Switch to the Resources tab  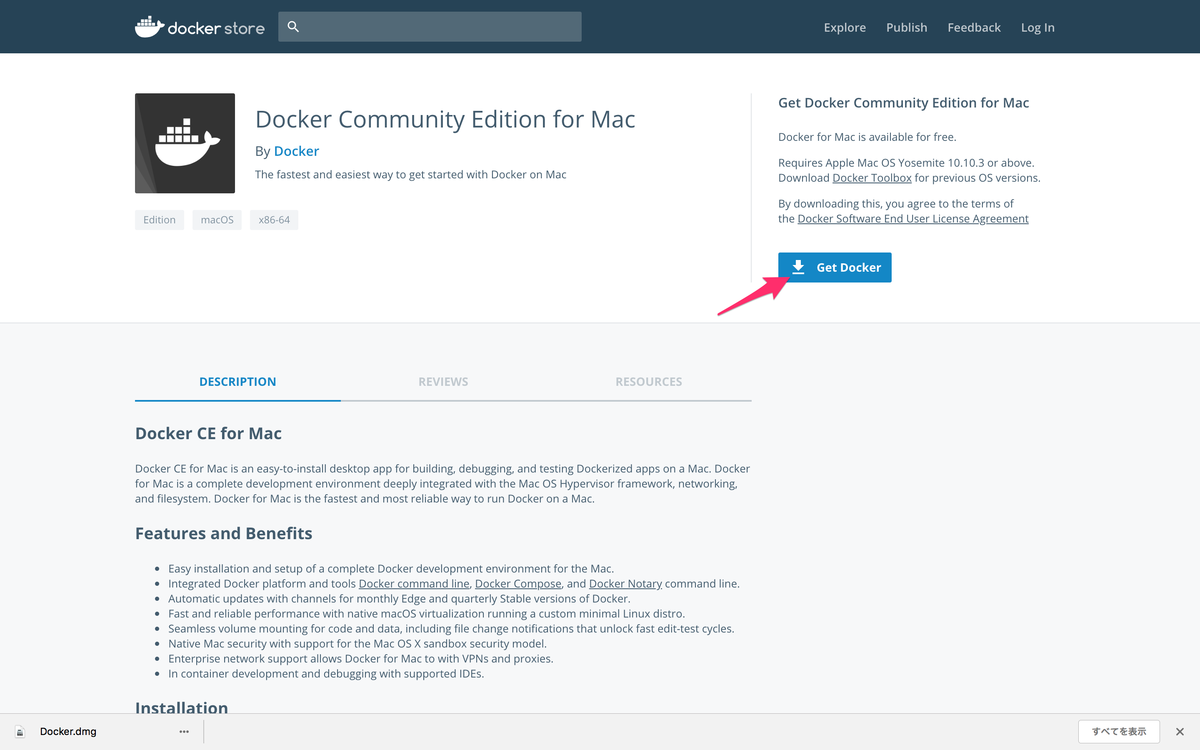point(649,382)
